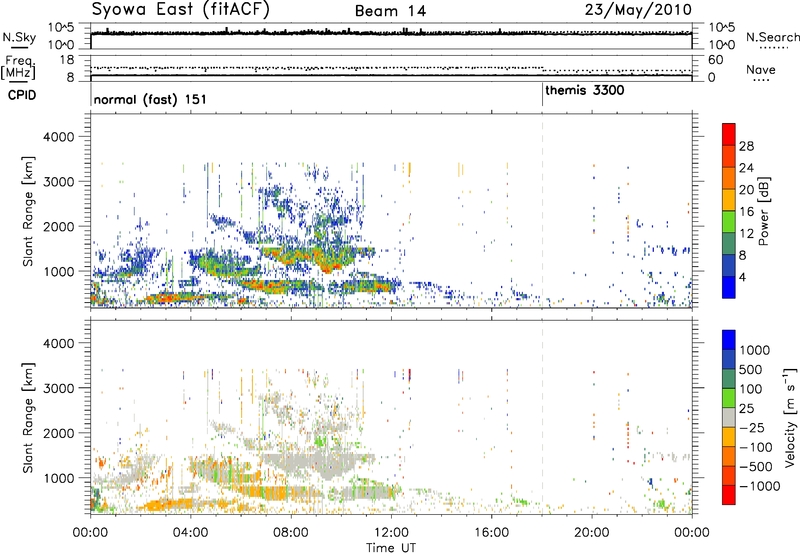Click the "18" tick on the frequency axis
The image size is (800, 554).
click(67, 60)
